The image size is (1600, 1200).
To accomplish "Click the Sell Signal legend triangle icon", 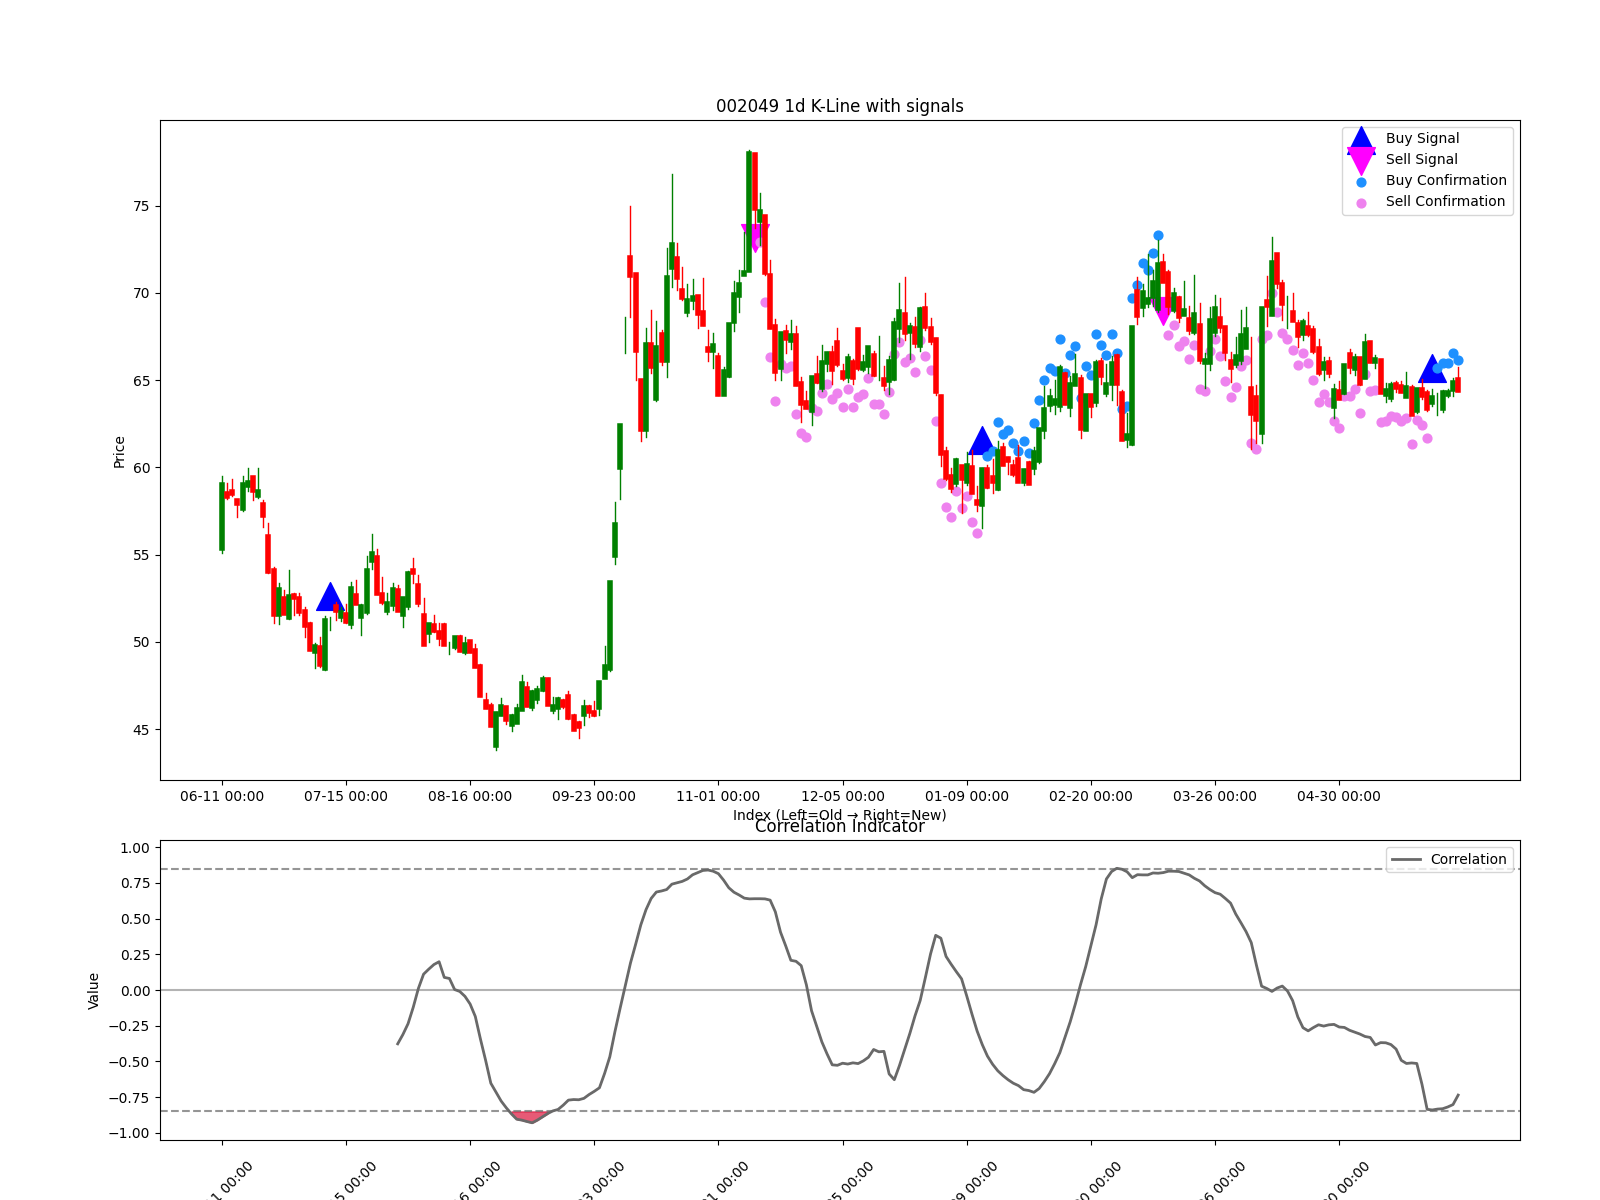I will 1361,160.
